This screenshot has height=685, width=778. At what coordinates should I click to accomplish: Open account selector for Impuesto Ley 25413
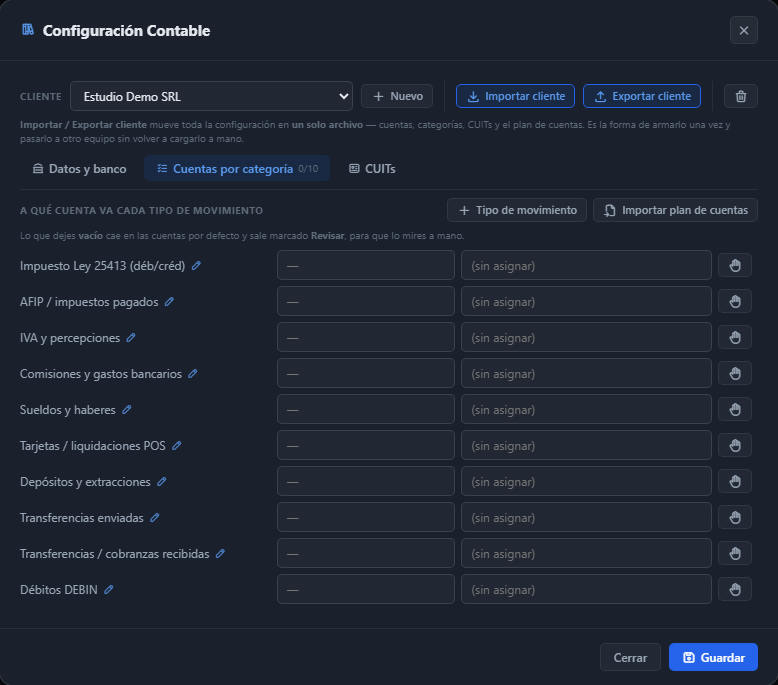[x=586, y=265]
